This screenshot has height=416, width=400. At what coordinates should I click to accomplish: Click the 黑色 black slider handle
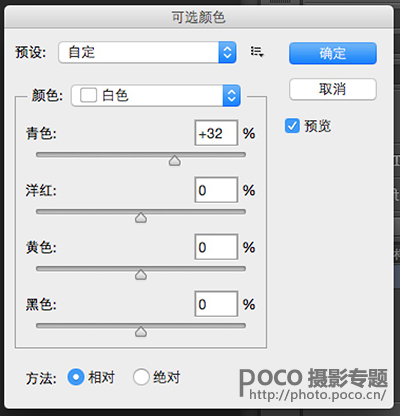(x=141, y=332)
